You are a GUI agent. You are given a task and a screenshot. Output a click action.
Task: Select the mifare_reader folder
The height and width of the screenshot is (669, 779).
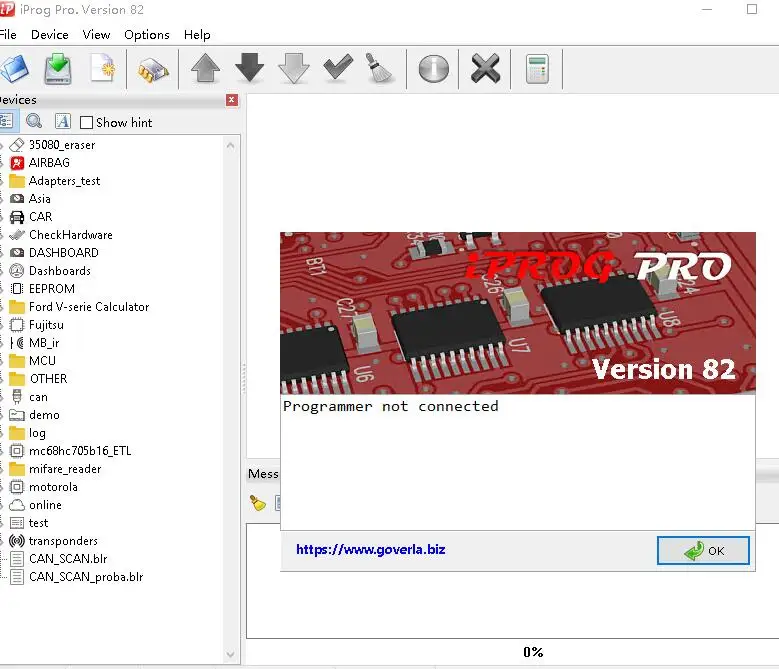(65, 469)
